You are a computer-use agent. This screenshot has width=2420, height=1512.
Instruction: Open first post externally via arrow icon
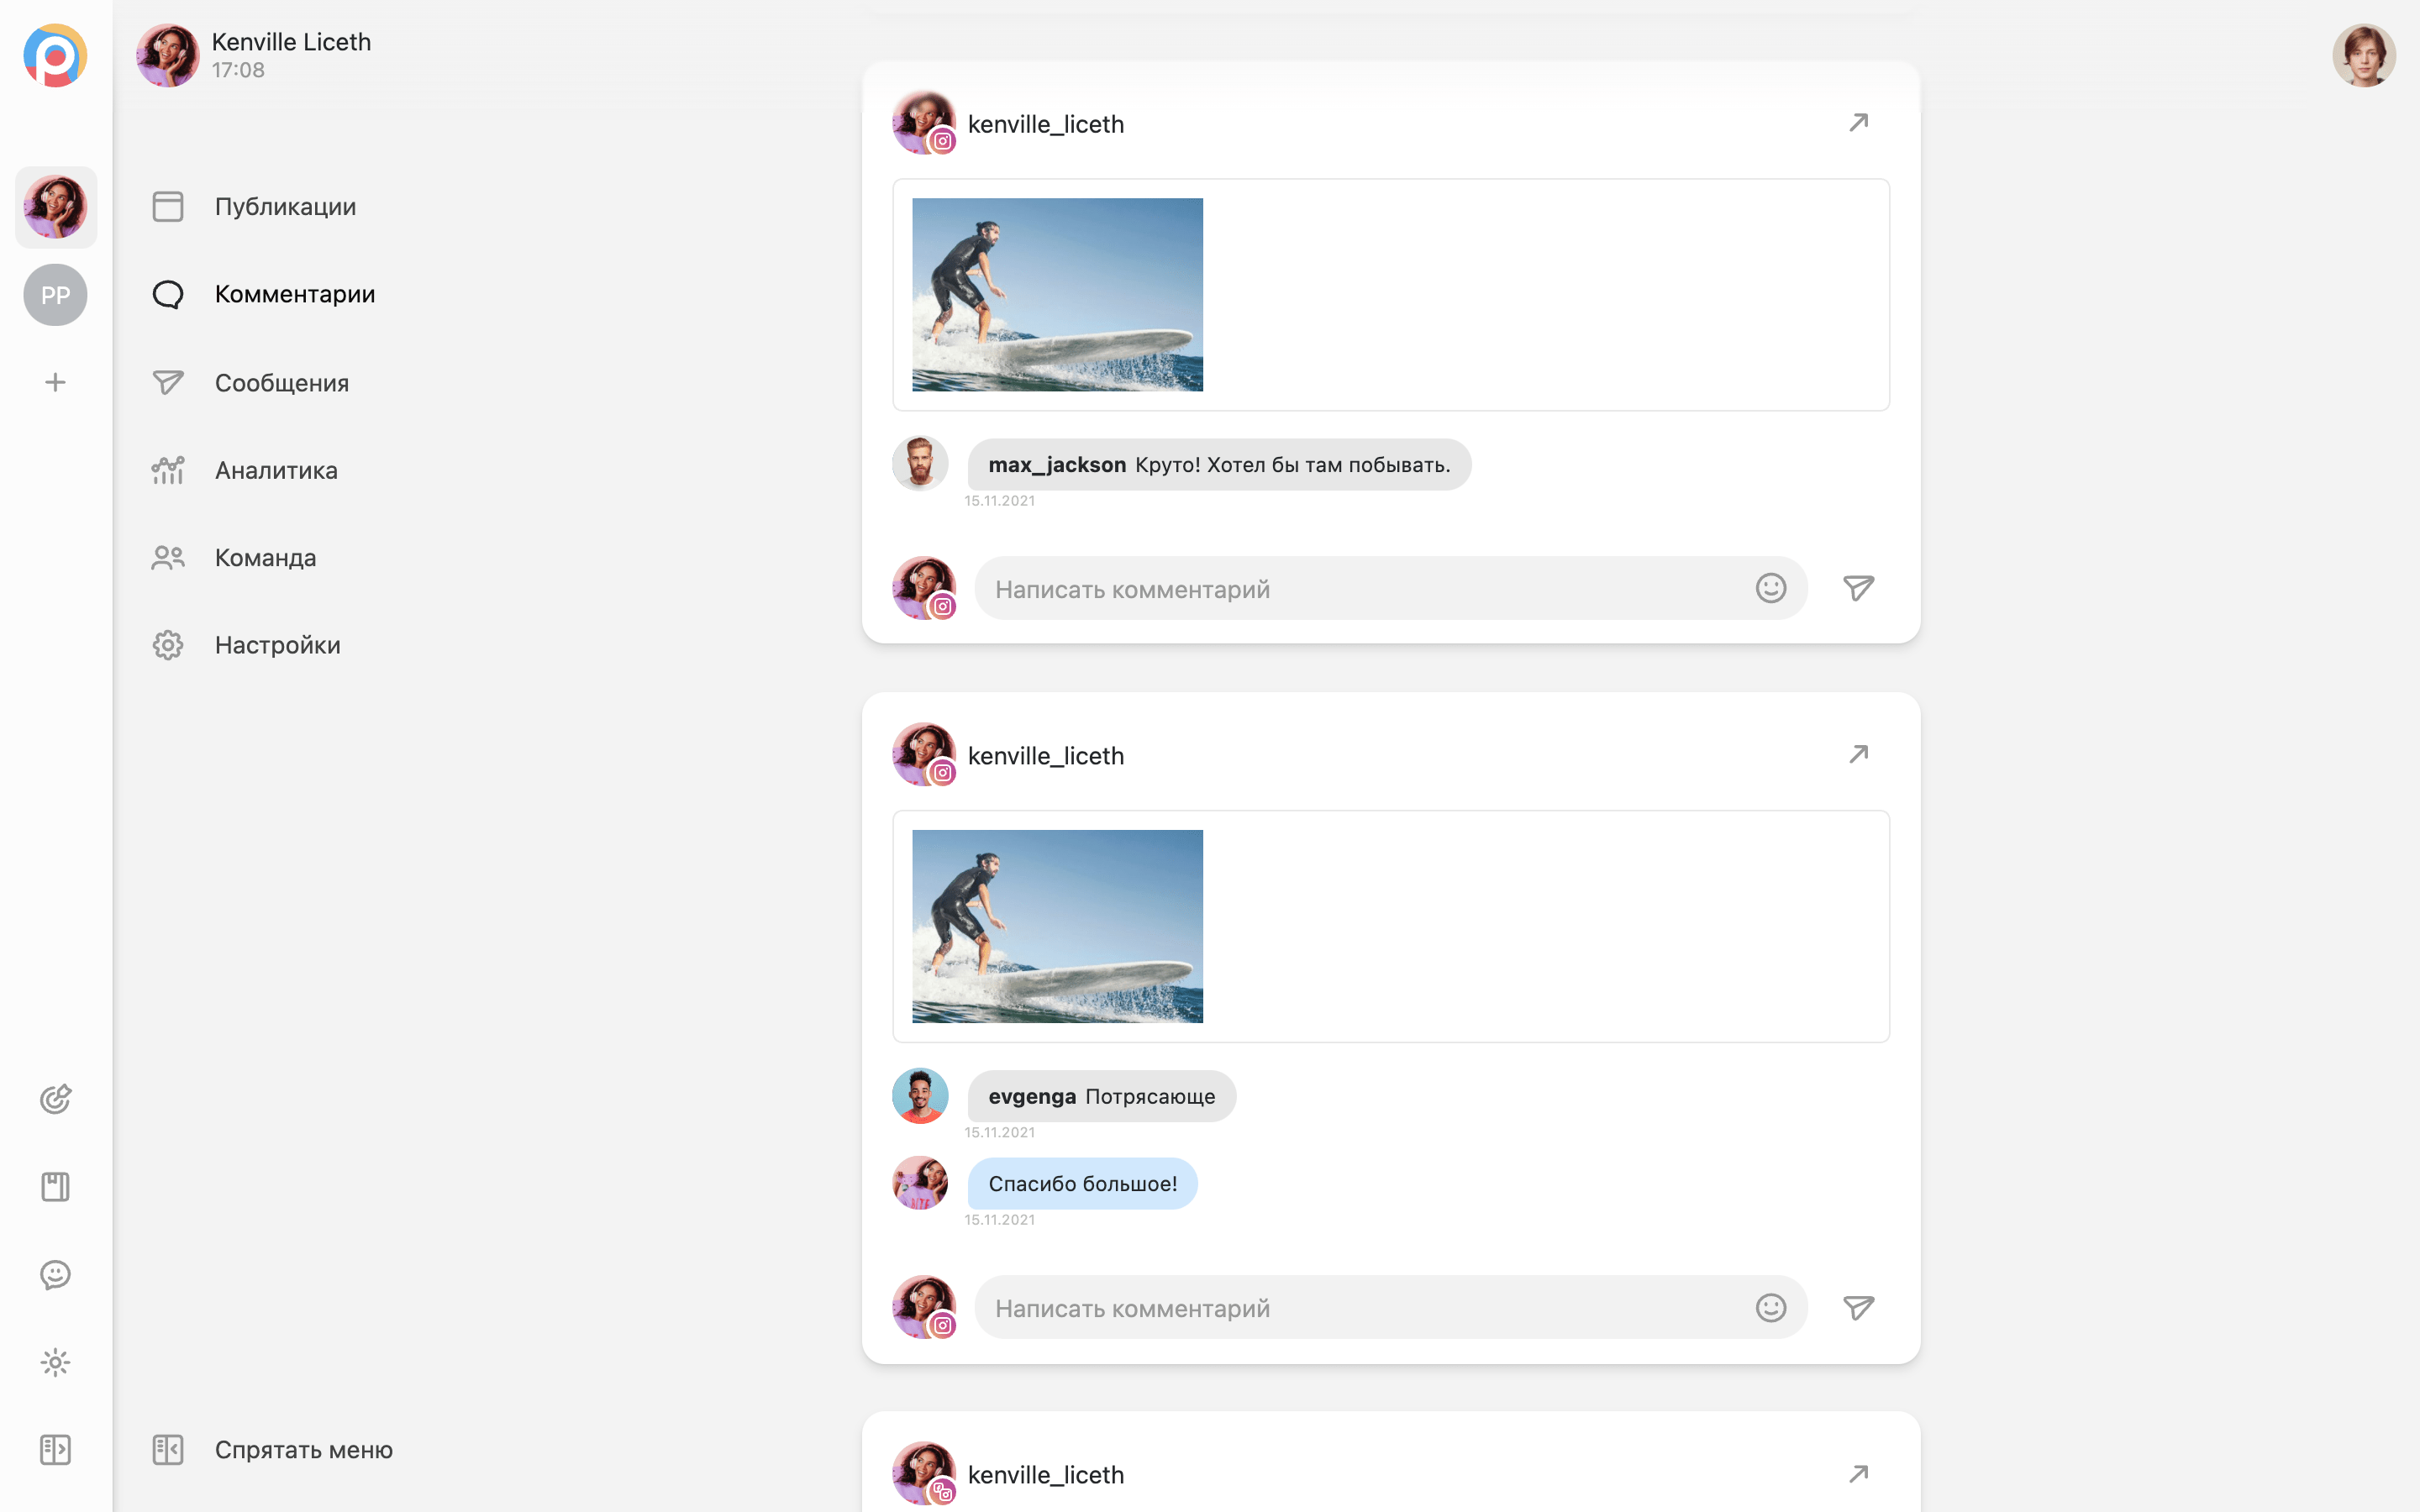coord(1859,123)
